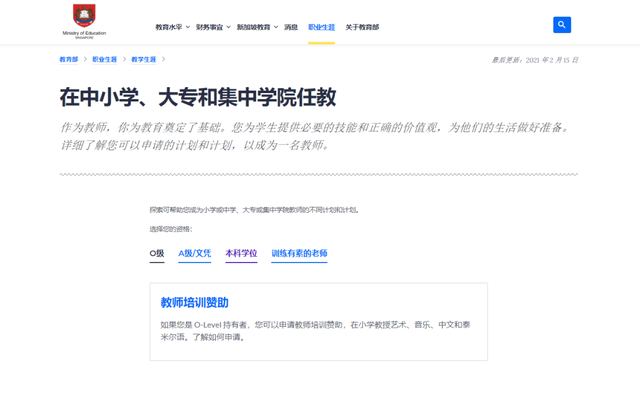Expand the 财务事宜 dropdown chevron
The image size is (640, 393).
click(x=229, y=27)
